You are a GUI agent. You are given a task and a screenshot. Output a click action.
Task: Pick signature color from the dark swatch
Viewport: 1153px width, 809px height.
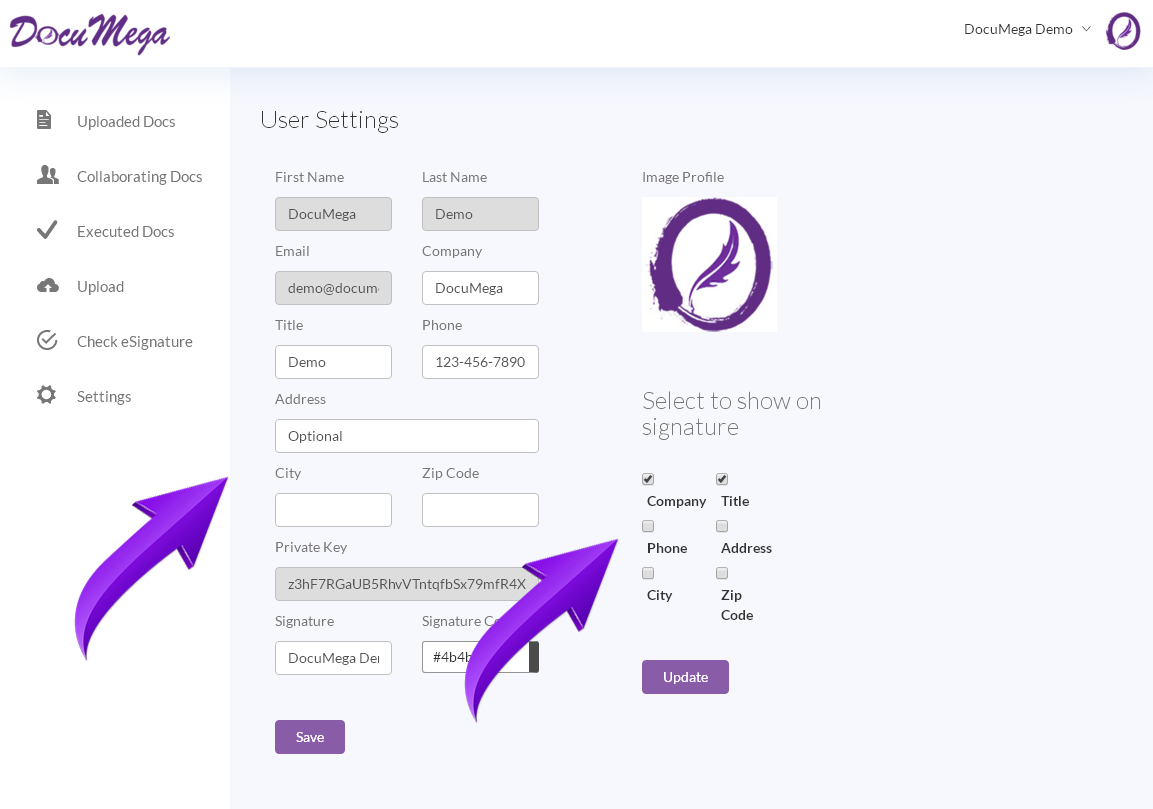[x=534, y=657]
